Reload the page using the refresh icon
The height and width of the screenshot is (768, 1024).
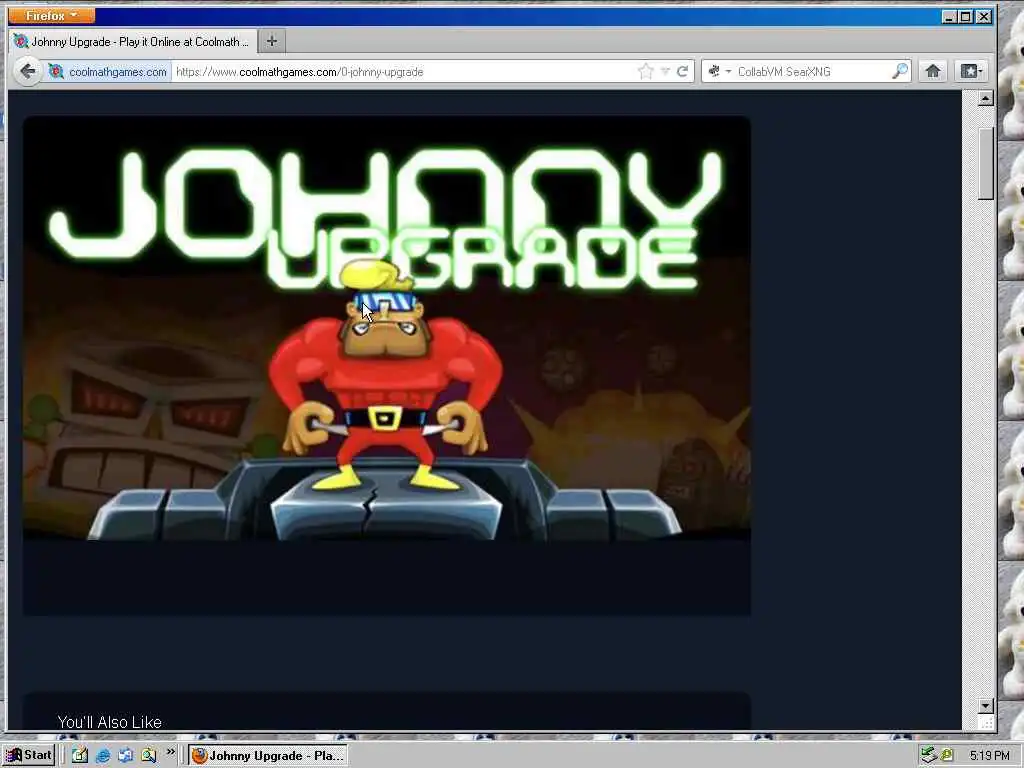682,71
